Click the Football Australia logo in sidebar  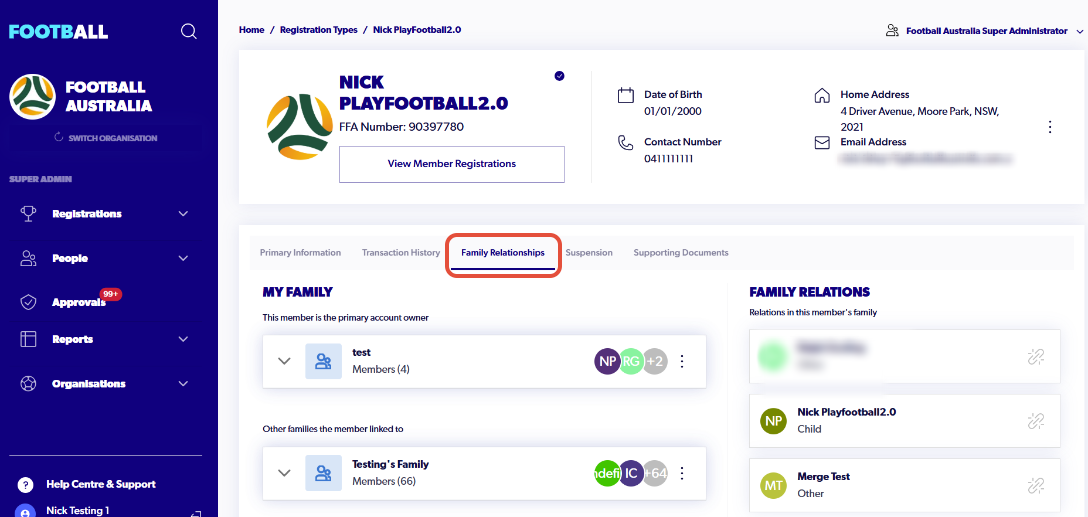point(33,96)
